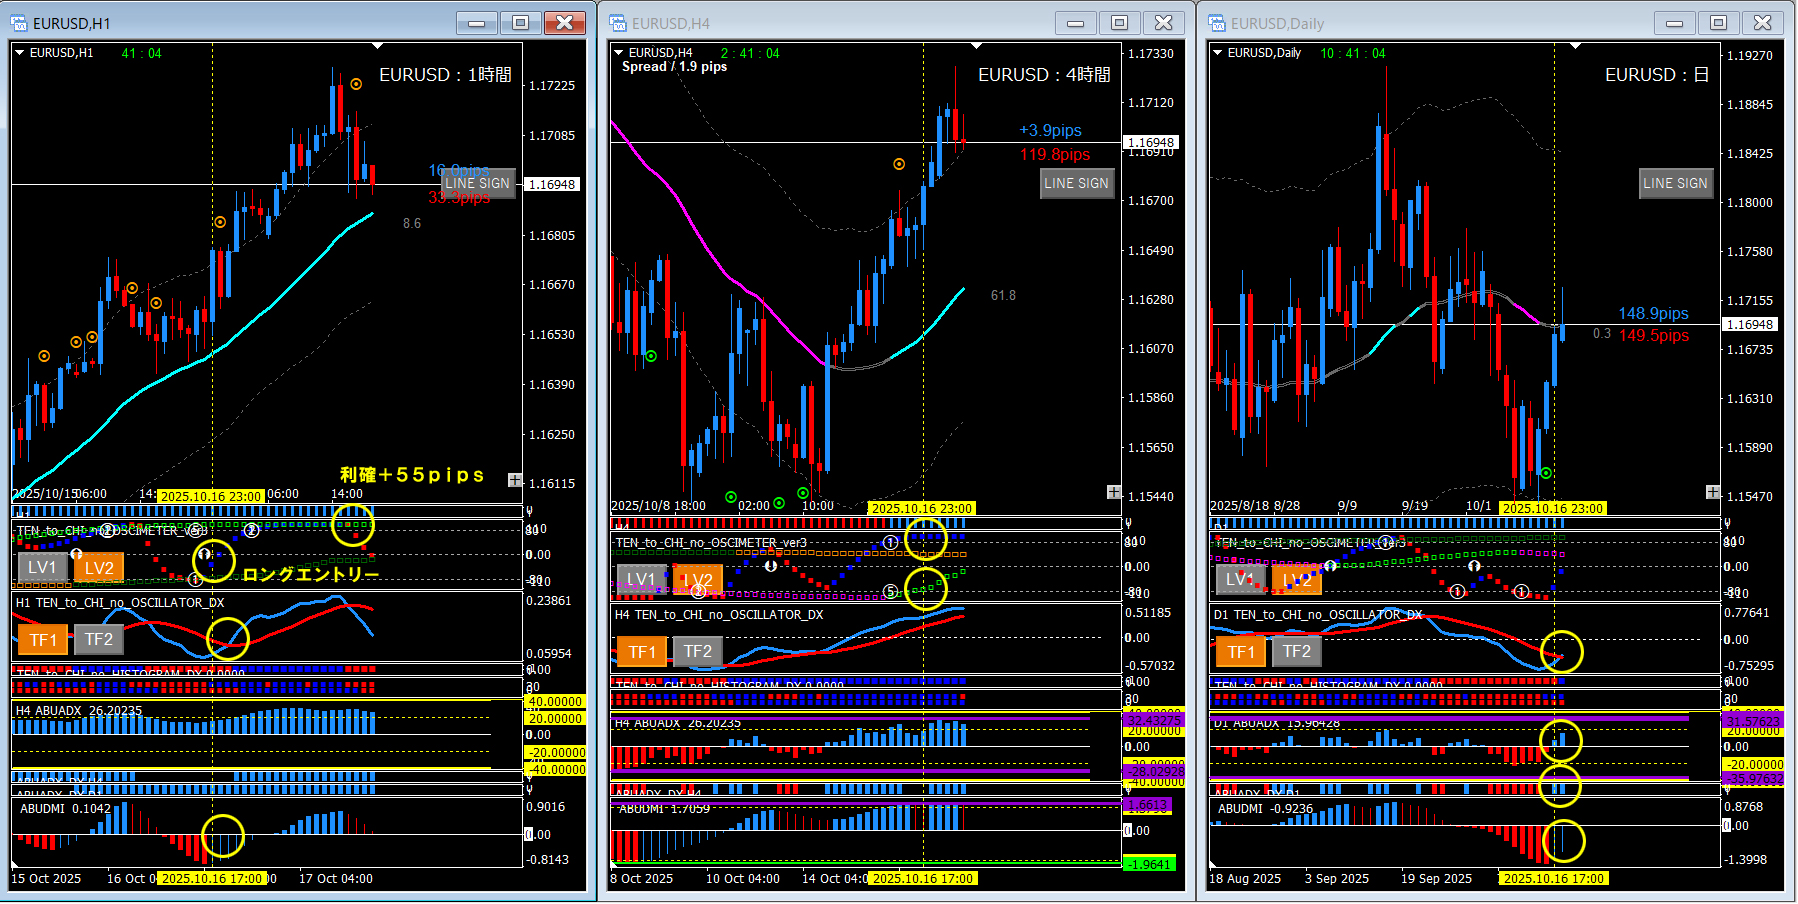The height and width of the screenshot is (904, 1798).
Task: Expand the one-click trading arrow beside EURUSD,Daily
Action: pos(1217,53)
